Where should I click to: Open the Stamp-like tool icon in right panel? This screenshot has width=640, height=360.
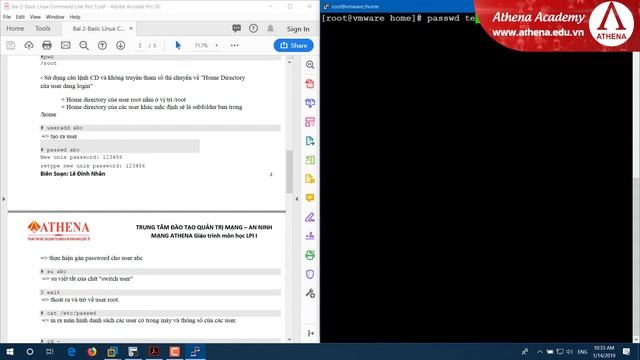click(310, 236)
